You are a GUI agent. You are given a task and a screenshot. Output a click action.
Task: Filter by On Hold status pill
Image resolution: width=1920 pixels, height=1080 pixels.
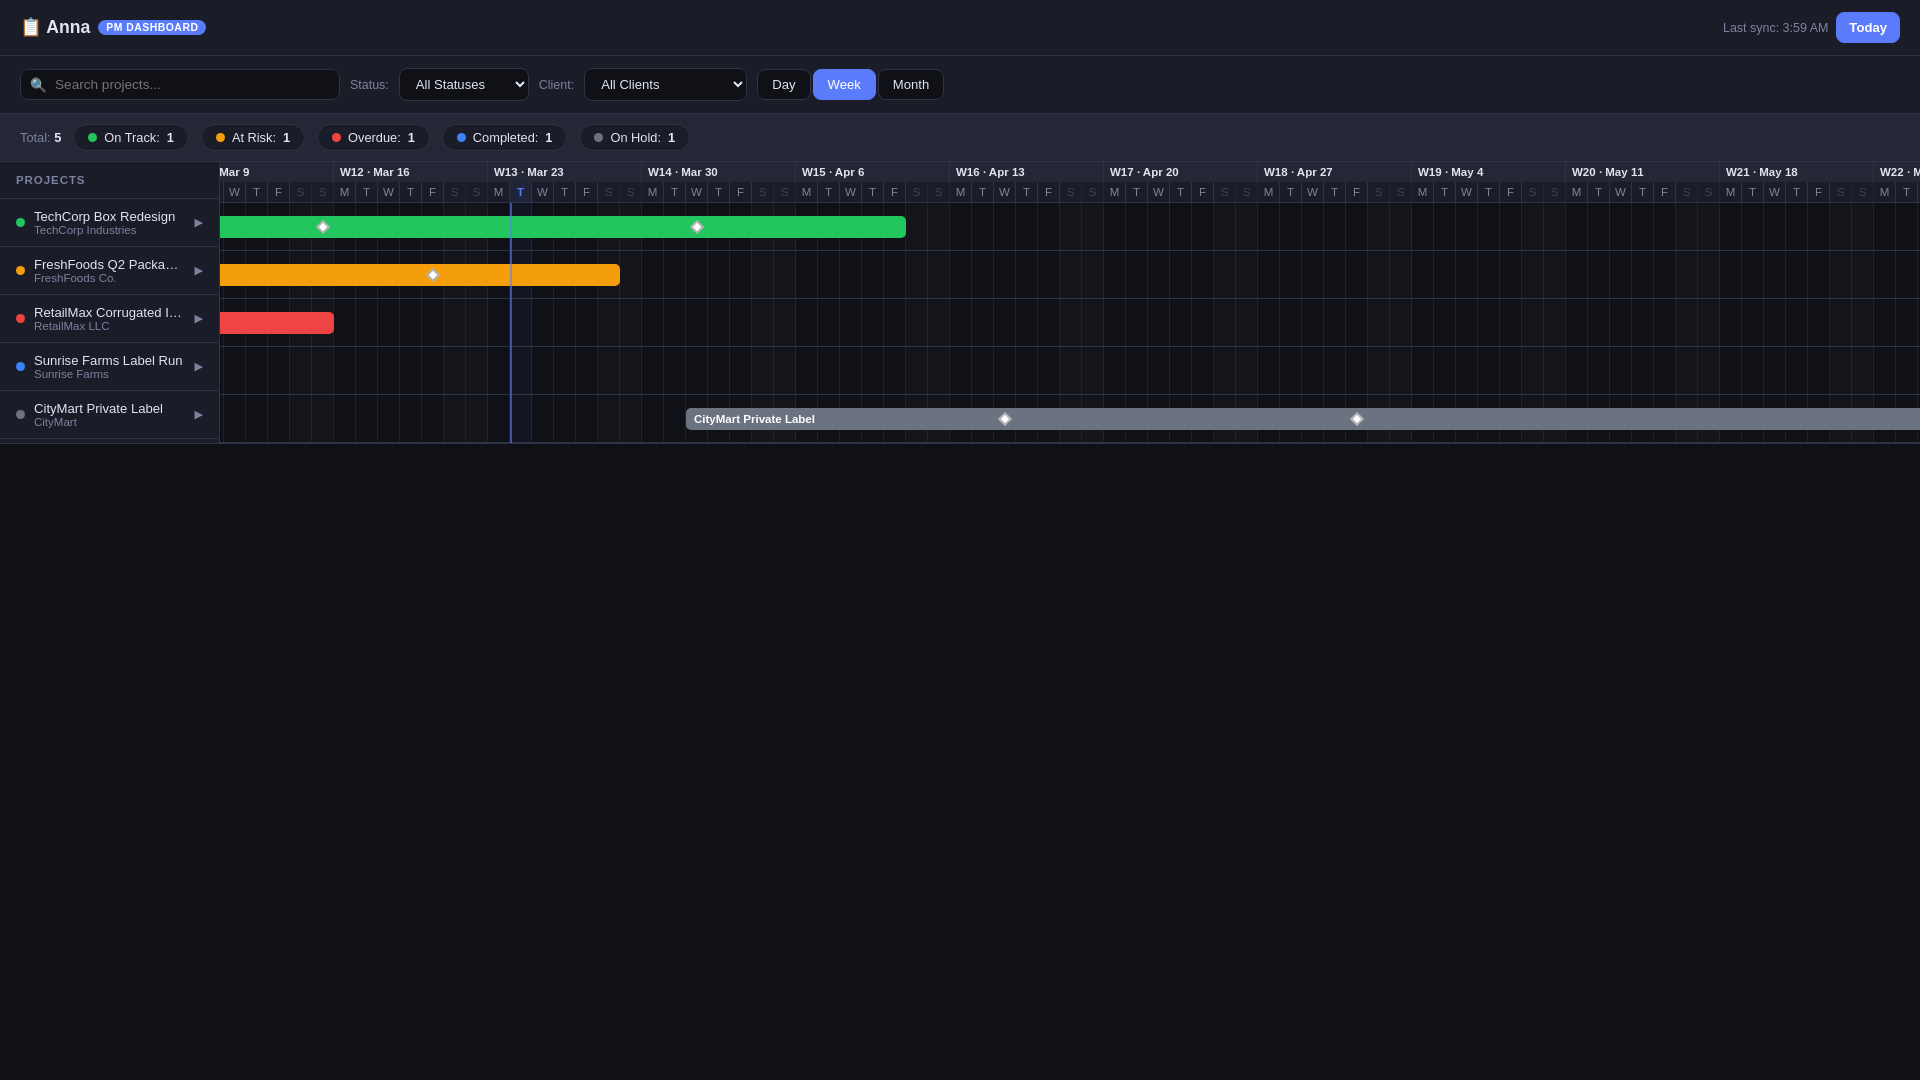tap(634, 138)
